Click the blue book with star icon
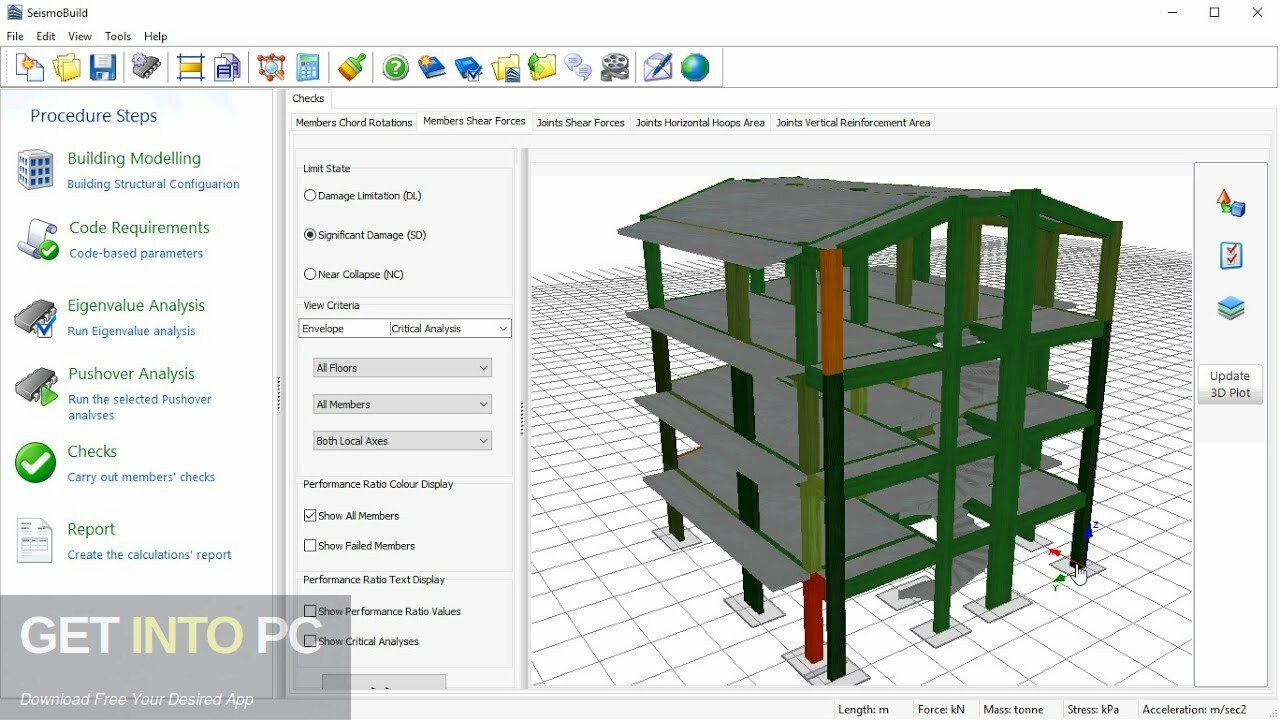Viewport: 1280px width, 720px height. point(432,67)
